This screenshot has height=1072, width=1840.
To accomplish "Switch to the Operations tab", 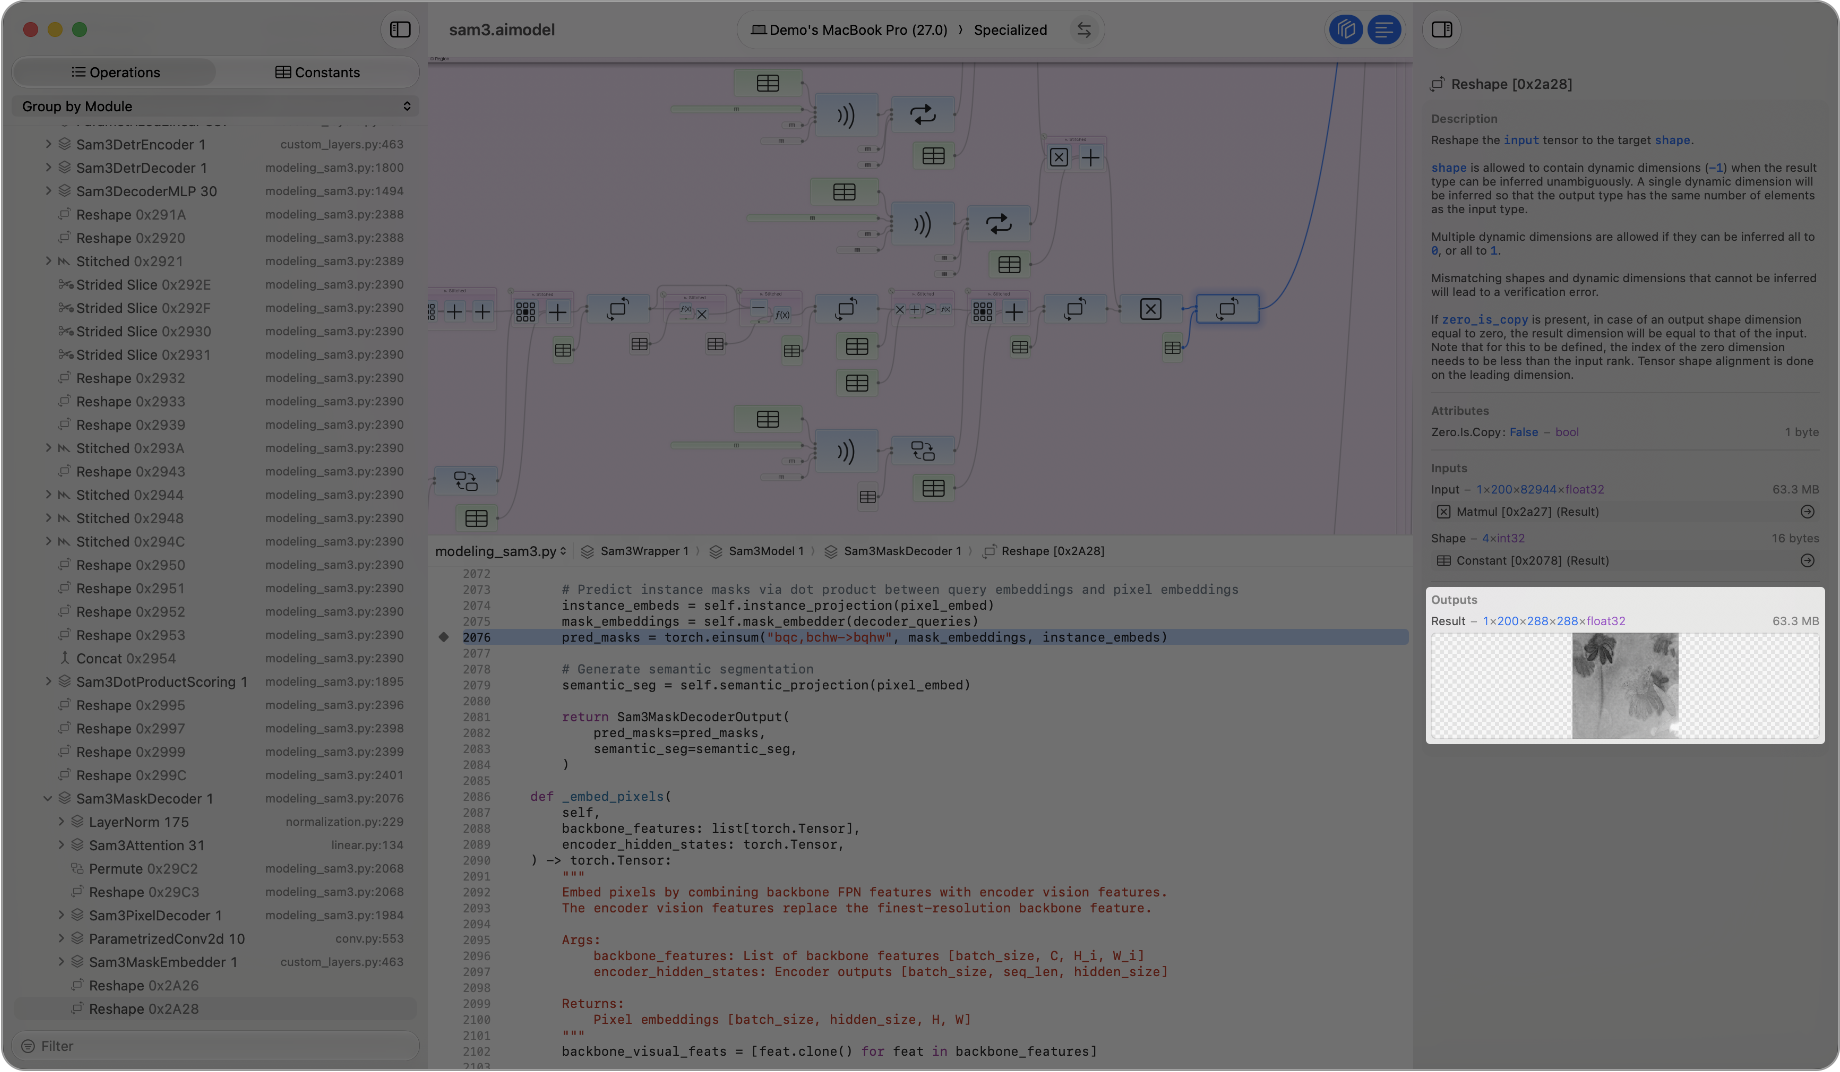I will pyautogui.click(x=115, y=72).
